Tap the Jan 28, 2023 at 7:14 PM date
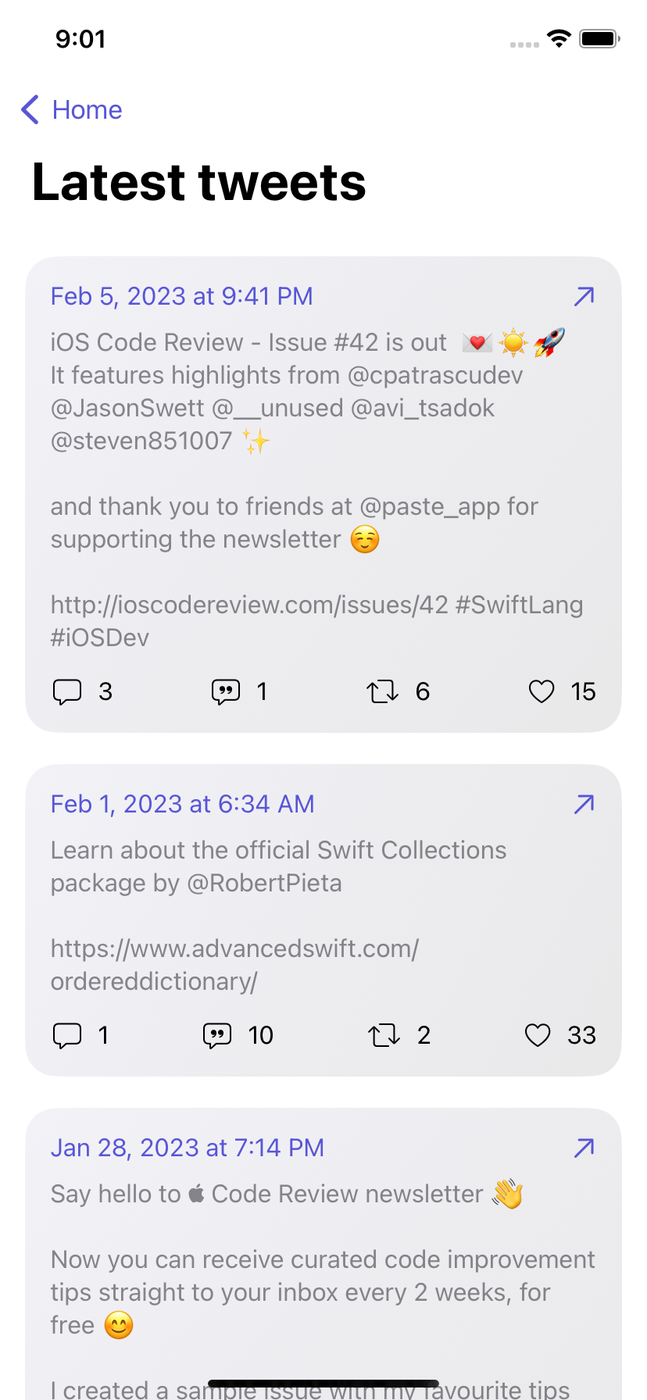The width and height of the screenshot is (647, 1400). point(188,1148)
